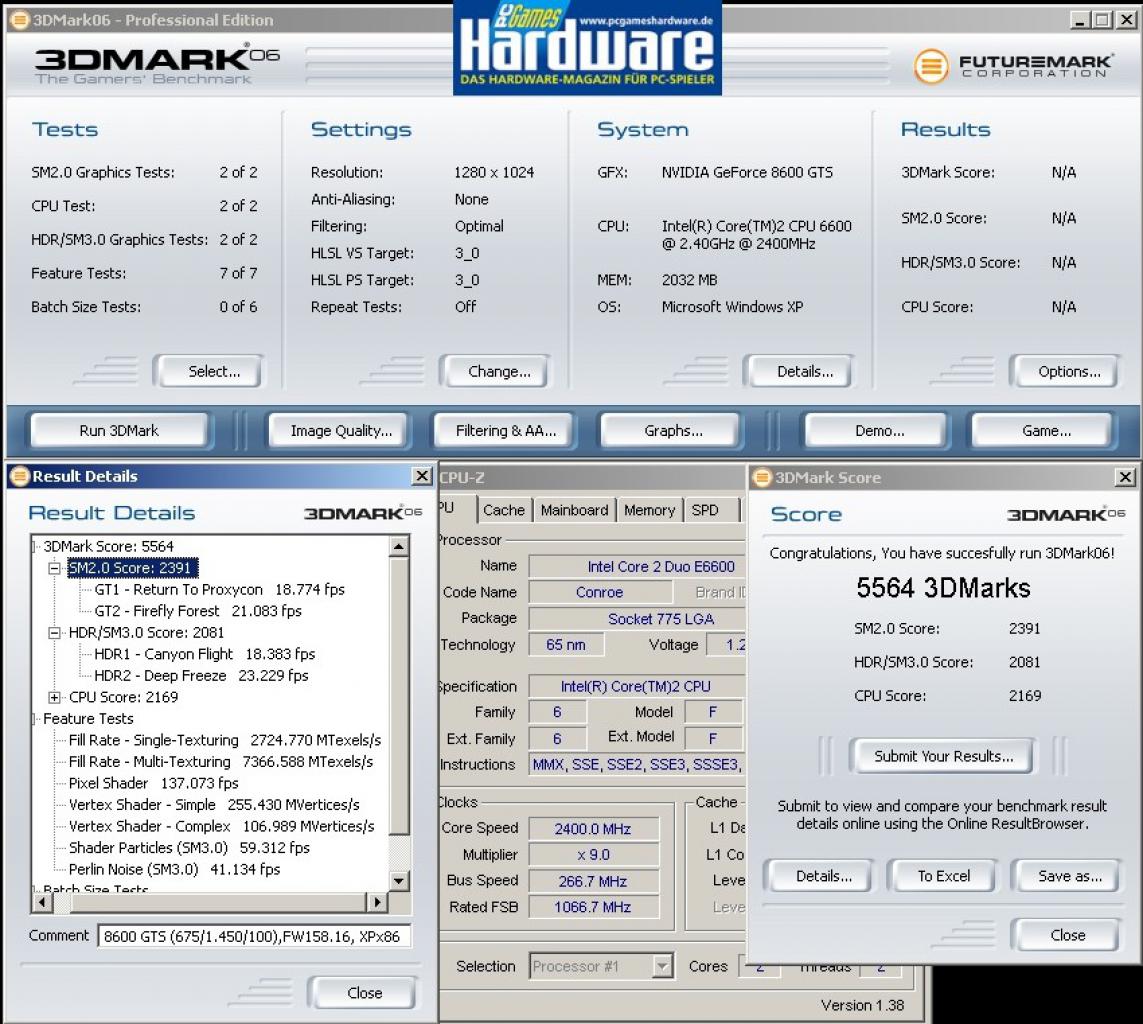
Task: Select HDR1 - Canyon Flight row
Action: 204,654
